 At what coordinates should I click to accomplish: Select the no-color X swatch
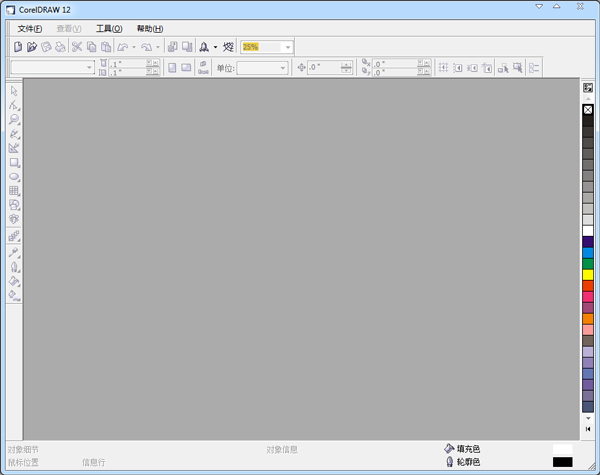pos(588,109)
